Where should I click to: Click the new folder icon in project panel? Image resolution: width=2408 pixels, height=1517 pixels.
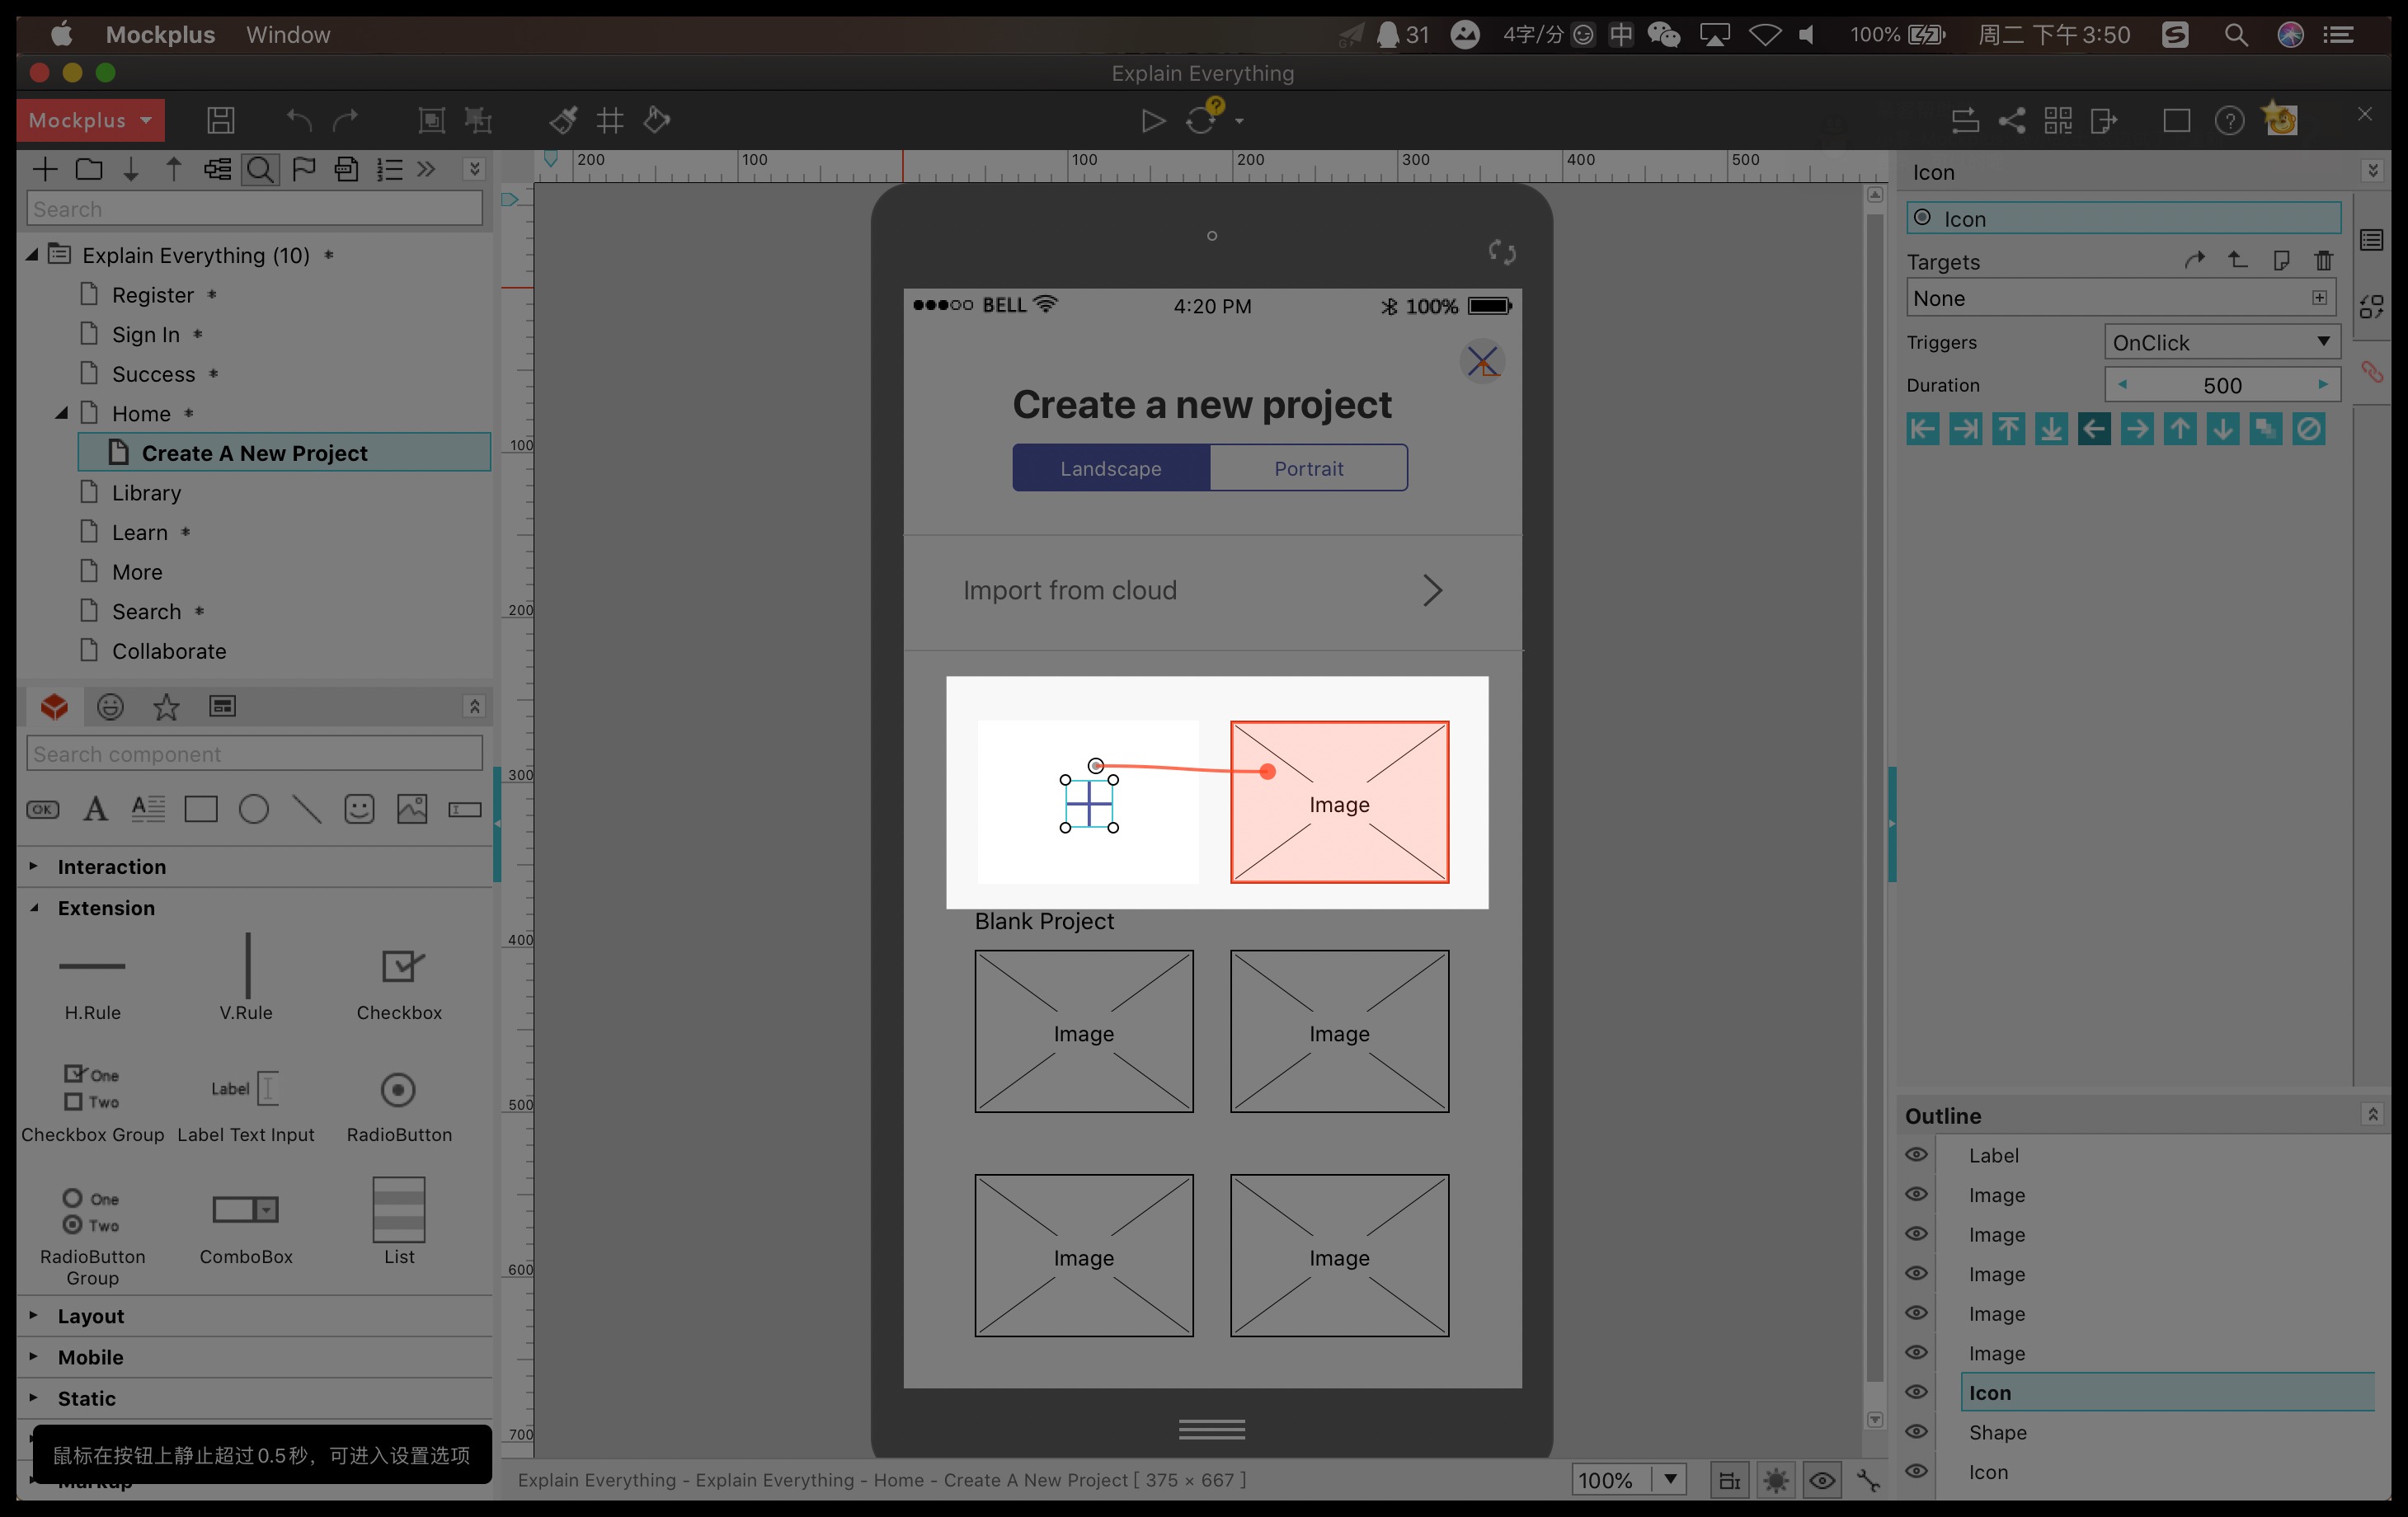coord(89,169)
